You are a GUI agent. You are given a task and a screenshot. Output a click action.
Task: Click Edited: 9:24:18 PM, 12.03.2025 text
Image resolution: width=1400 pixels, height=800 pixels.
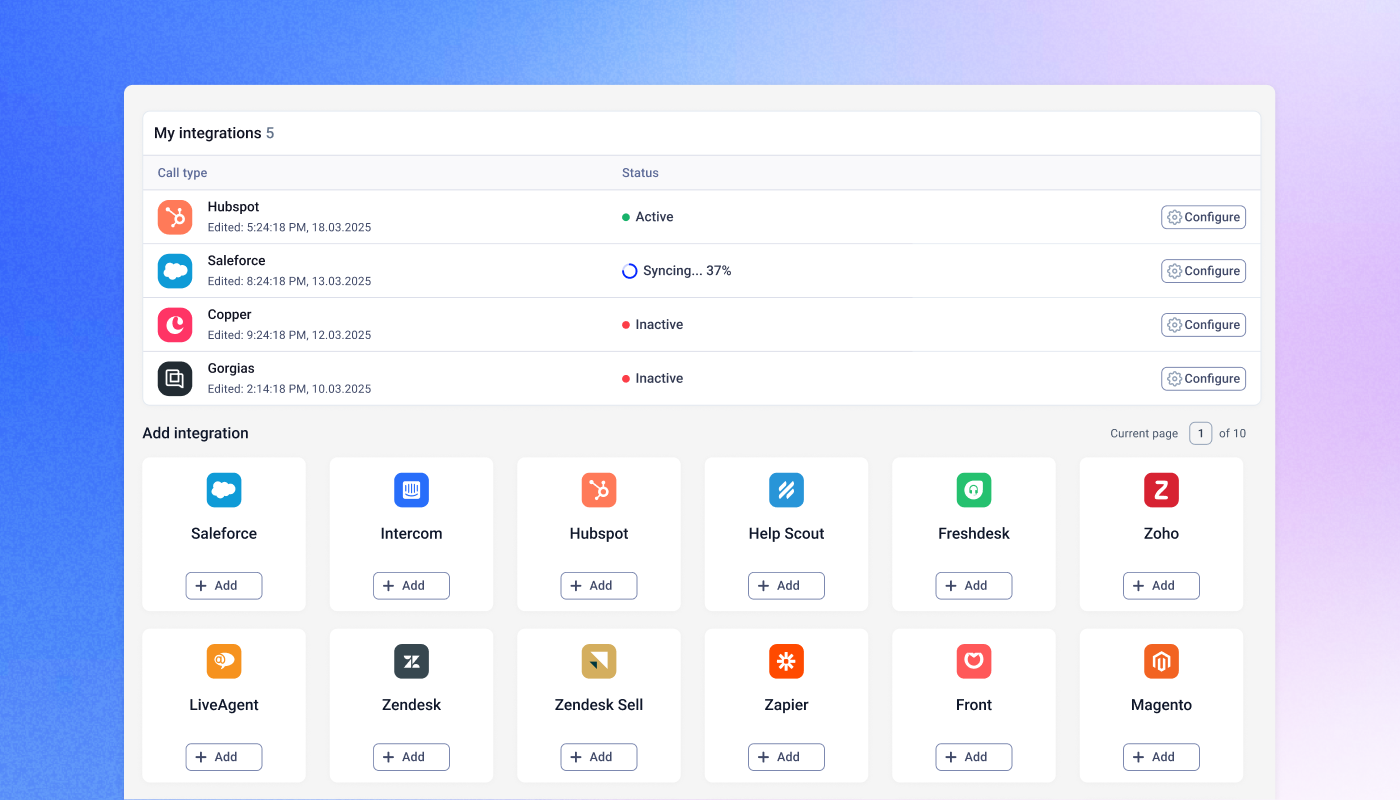pos(289,335)
